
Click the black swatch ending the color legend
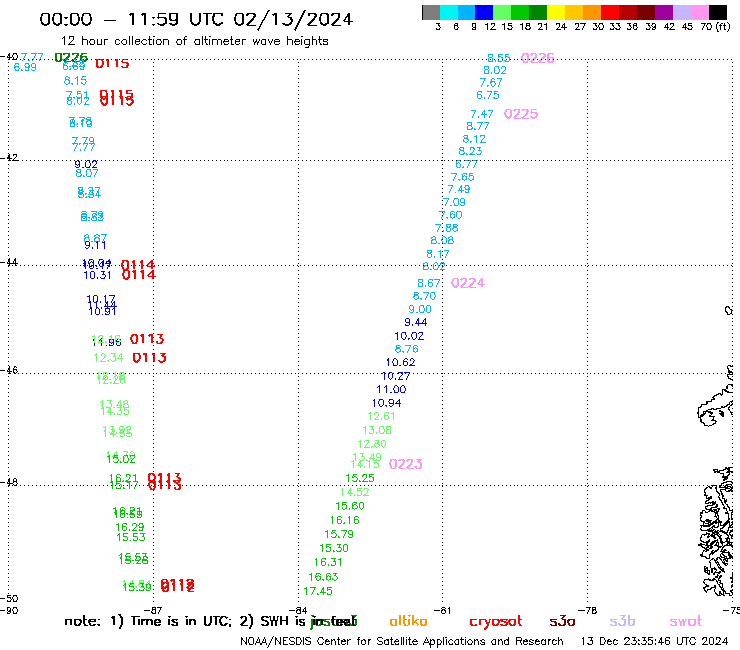[x=718, y=12]
